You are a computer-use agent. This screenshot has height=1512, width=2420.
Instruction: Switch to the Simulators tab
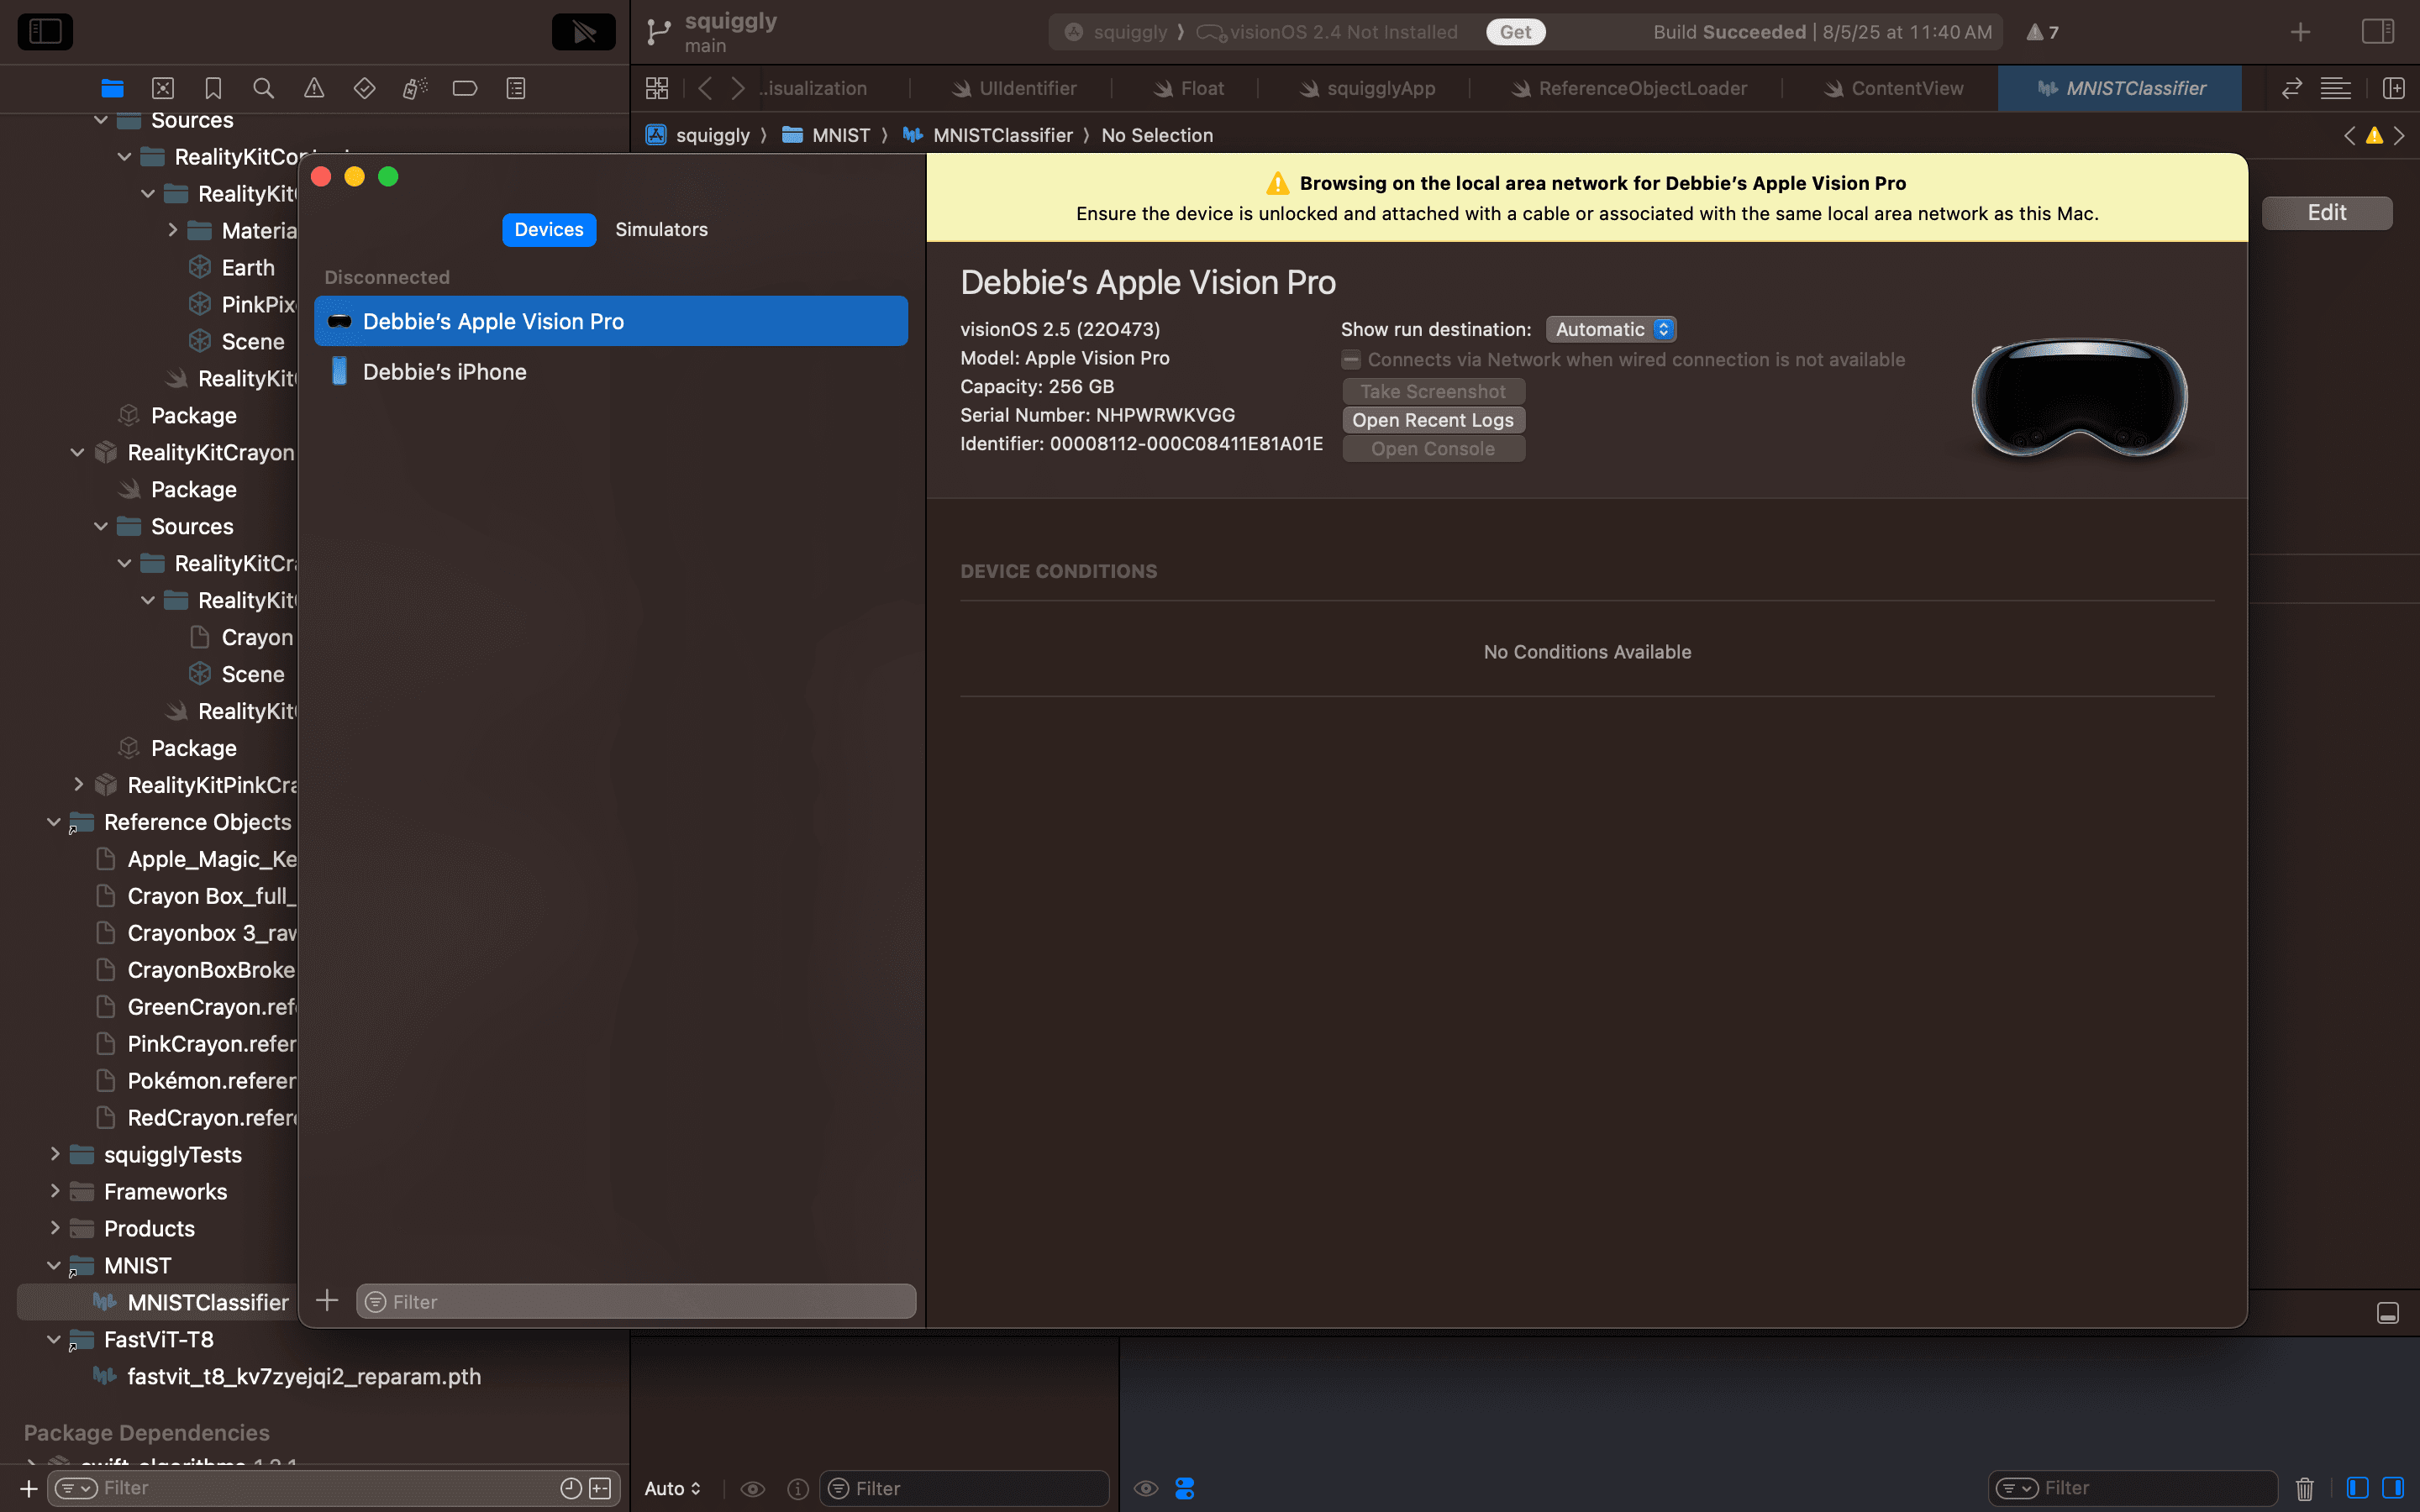point(661,229)
